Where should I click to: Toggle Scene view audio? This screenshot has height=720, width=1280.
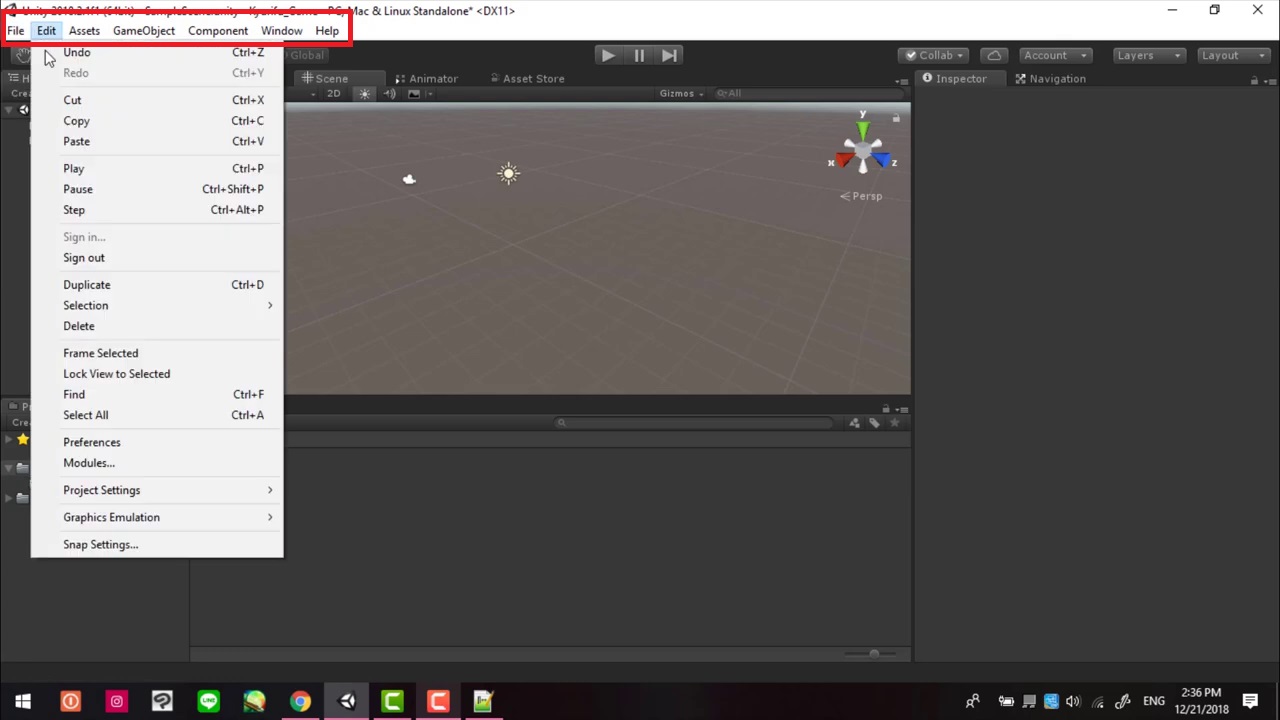coord(389,93)
